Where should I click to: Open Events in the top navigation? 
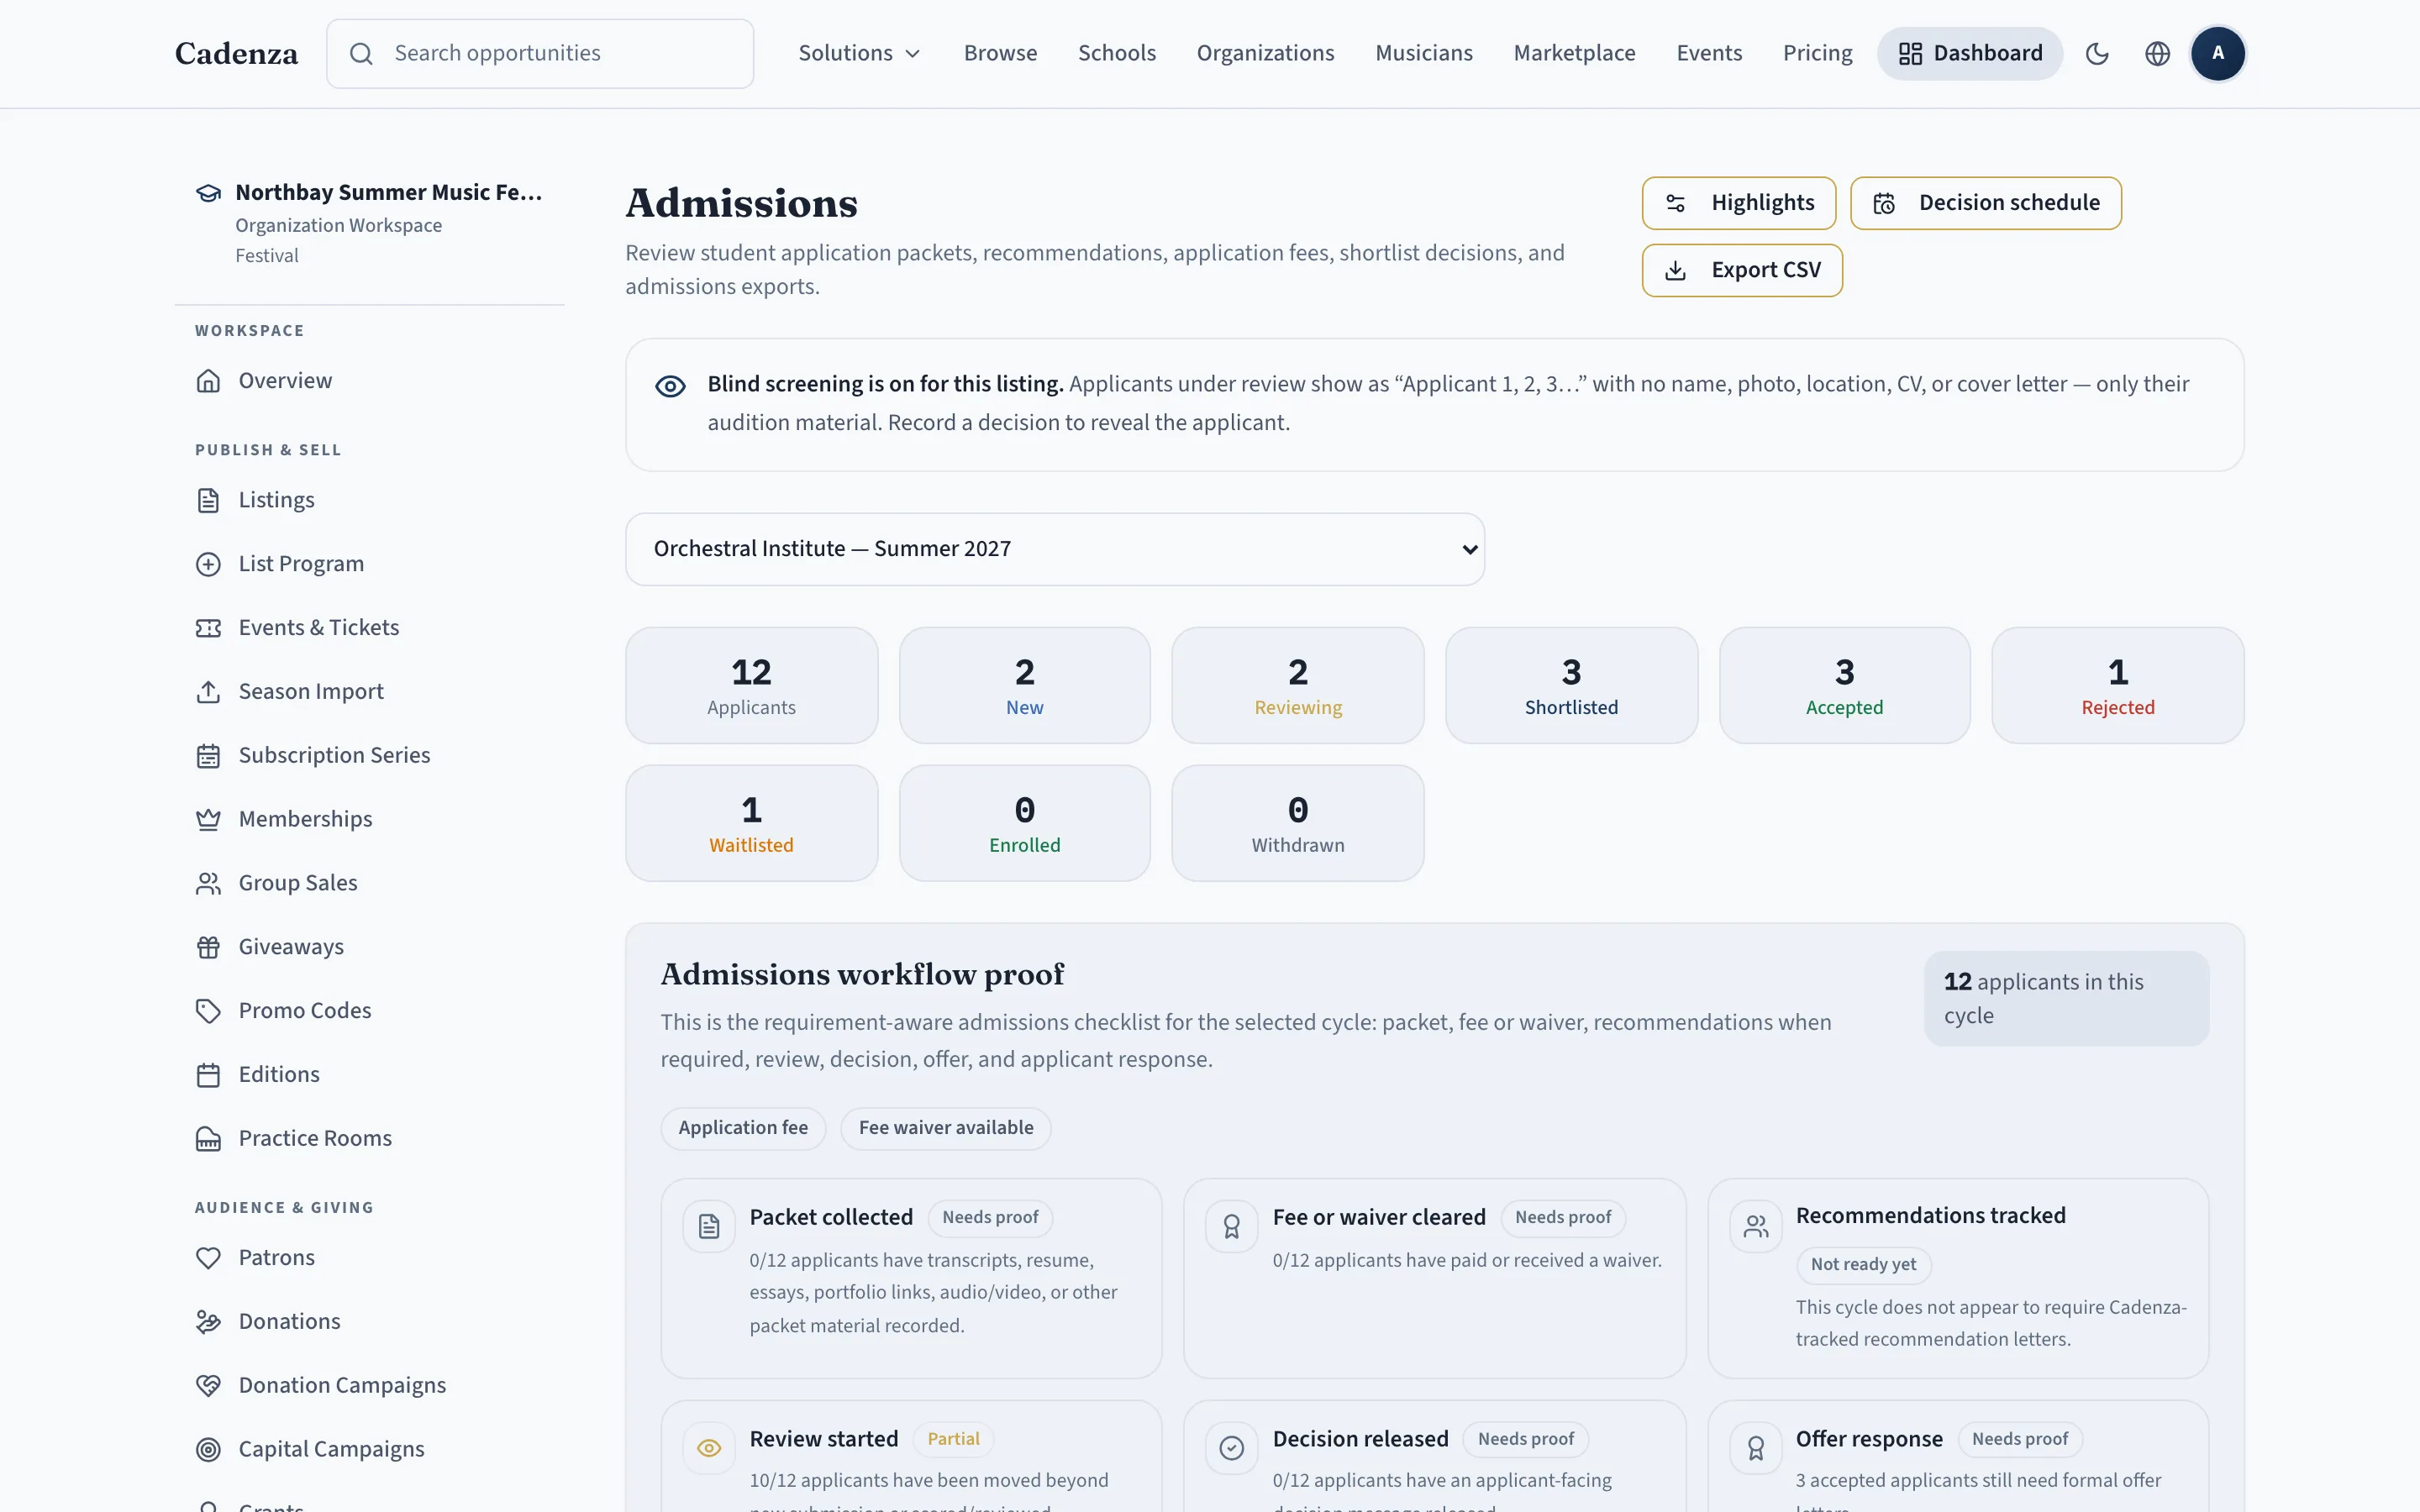point(1709,53)
